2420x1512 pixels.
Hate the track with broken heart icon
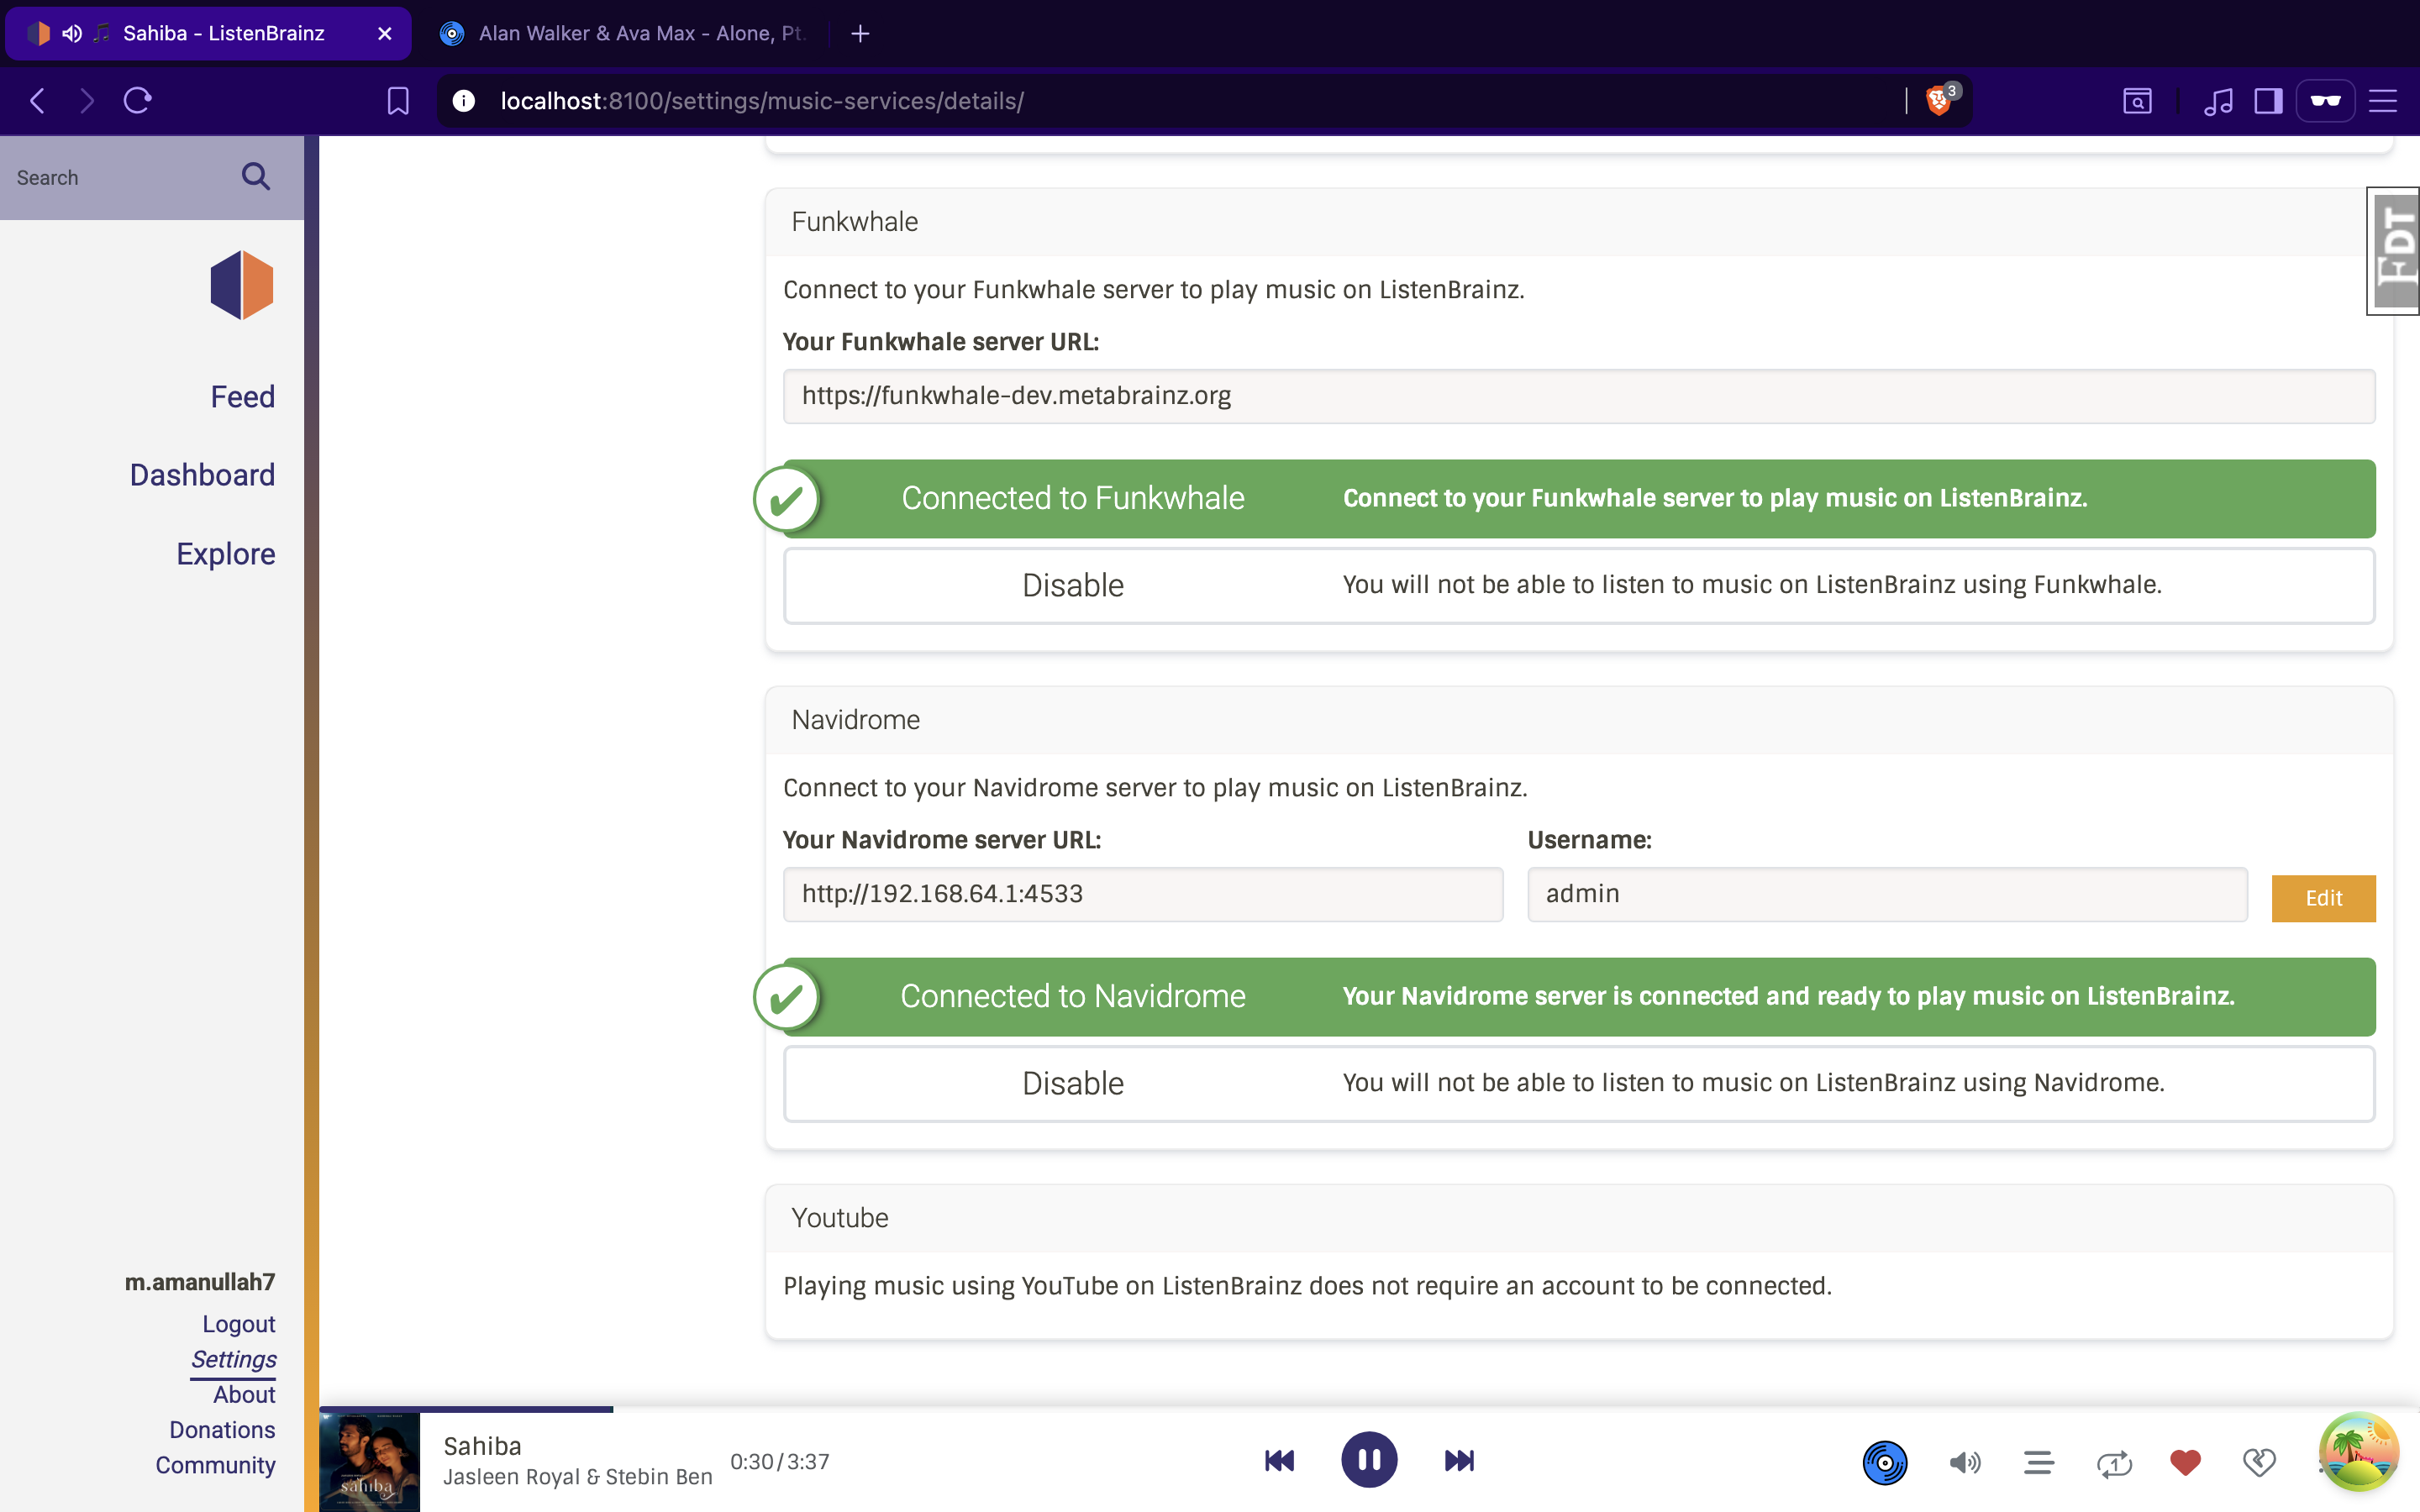pos(2259,1463)
